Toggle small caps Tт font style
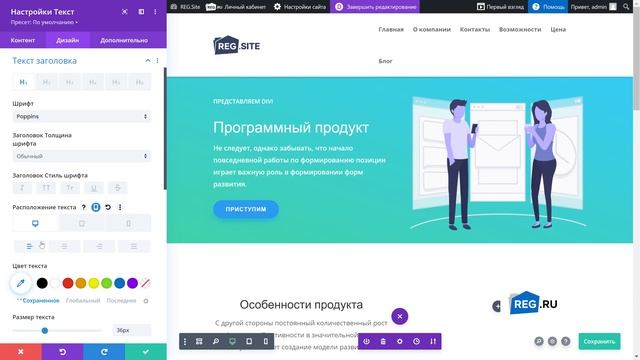640x360 pixels. (x=70, y=188)
